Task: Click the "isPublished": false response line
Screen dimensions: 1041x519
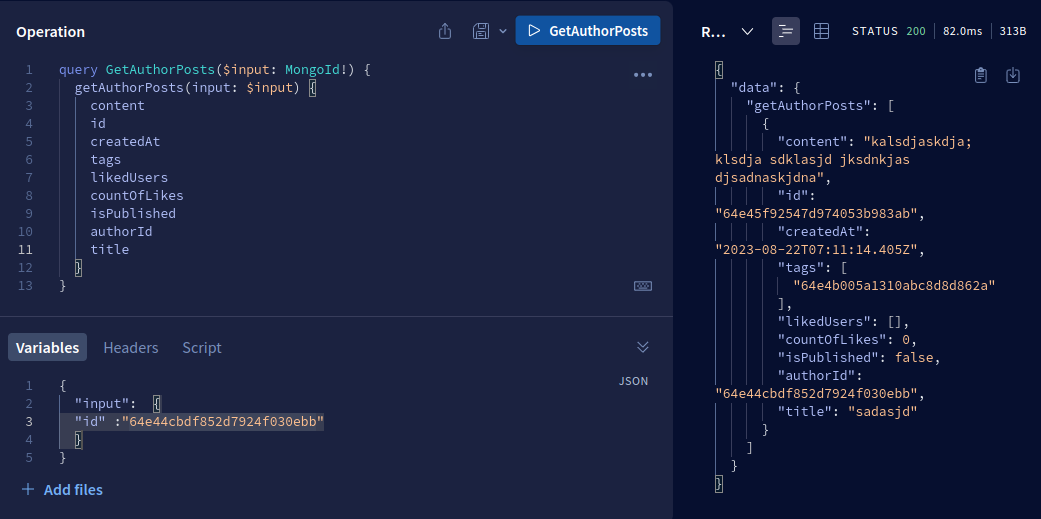Action: tap(860, 357)
